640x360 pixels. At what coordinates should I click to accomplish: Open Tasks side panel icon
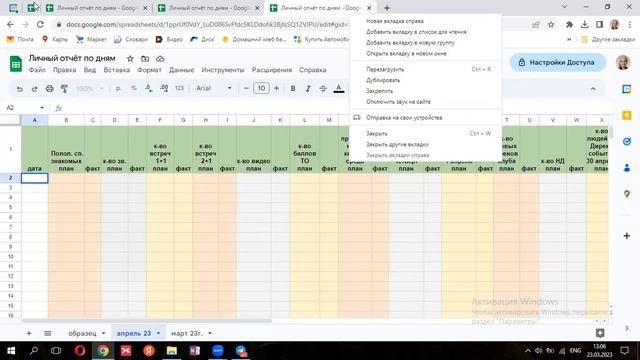click(x=627, y=142)
